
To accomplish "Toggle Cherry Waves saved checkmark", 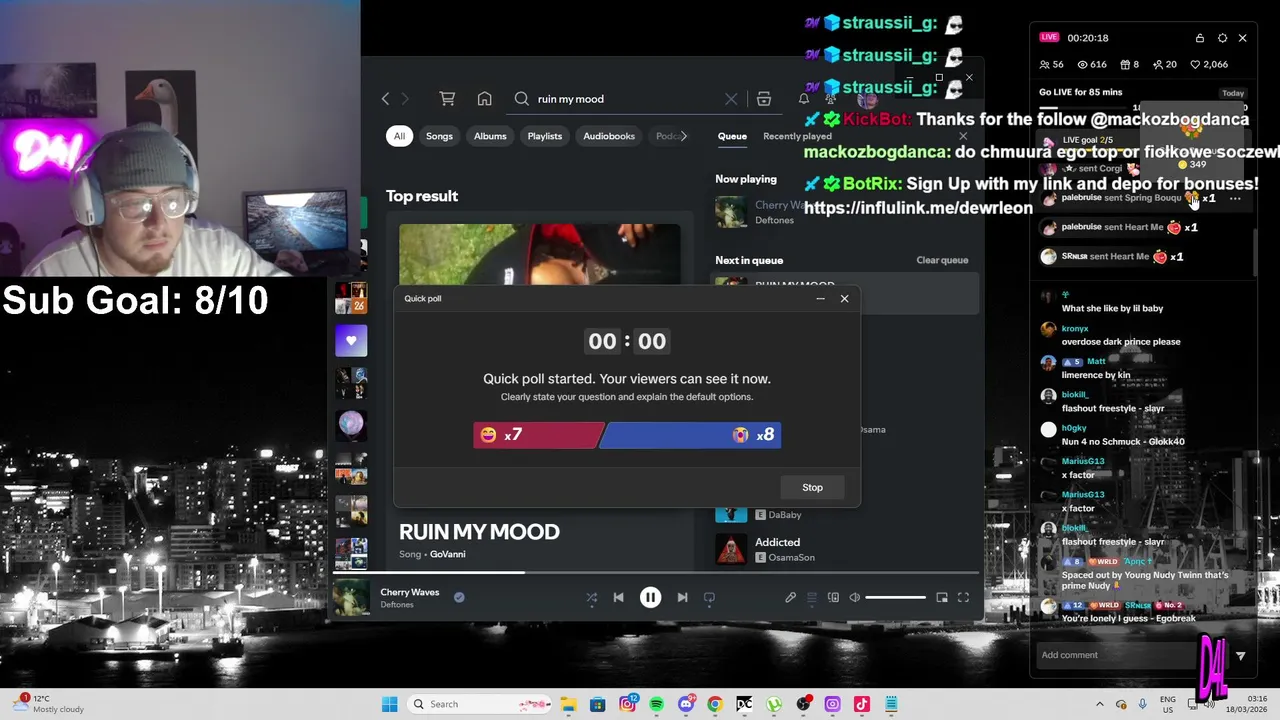I will pyautogui.click(x=459, y=597).
